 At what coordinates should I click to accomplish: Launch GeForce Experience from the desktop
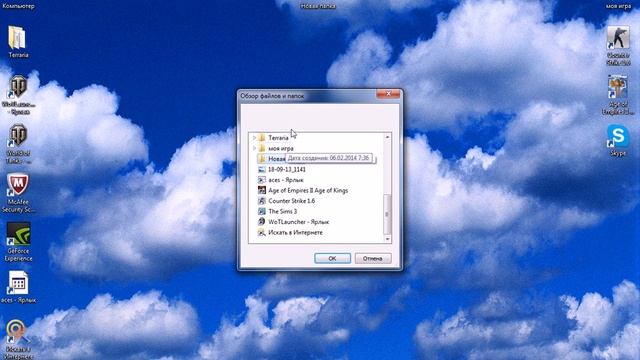click(18, 242)
